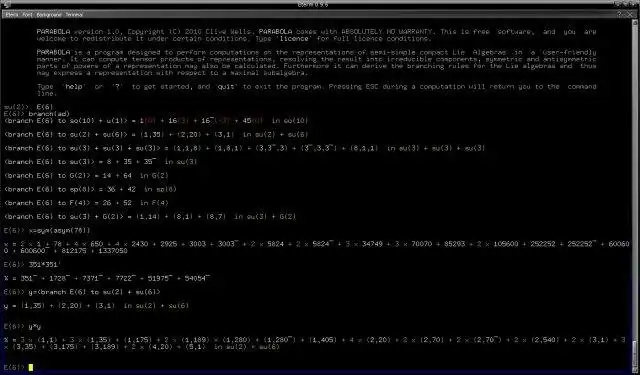Click the word 'licence' in the banner
640x375 pixels.
(x=294, y=39)
